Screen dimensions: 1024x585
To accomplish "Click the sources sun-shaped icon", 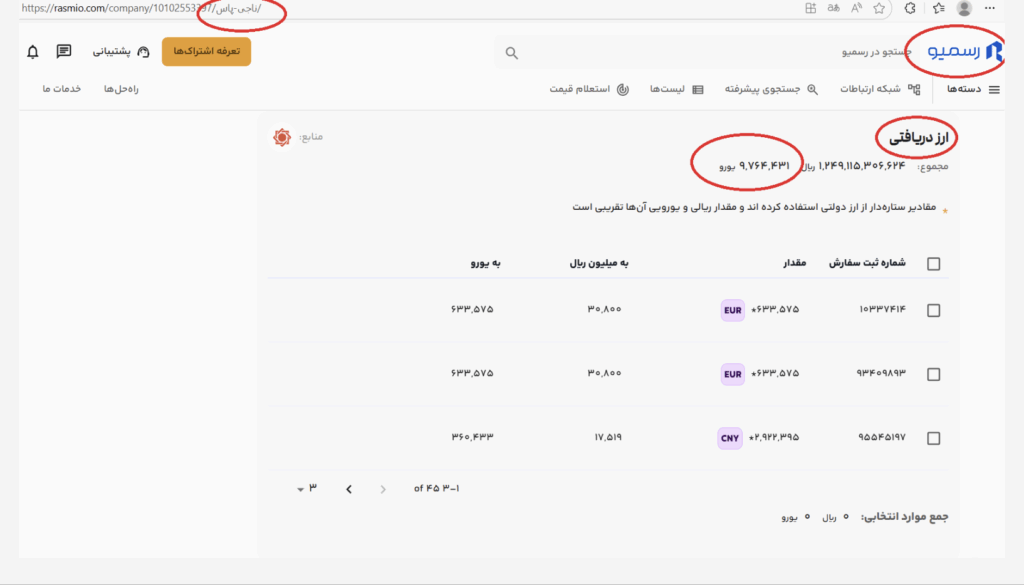I will click(282, 136).
